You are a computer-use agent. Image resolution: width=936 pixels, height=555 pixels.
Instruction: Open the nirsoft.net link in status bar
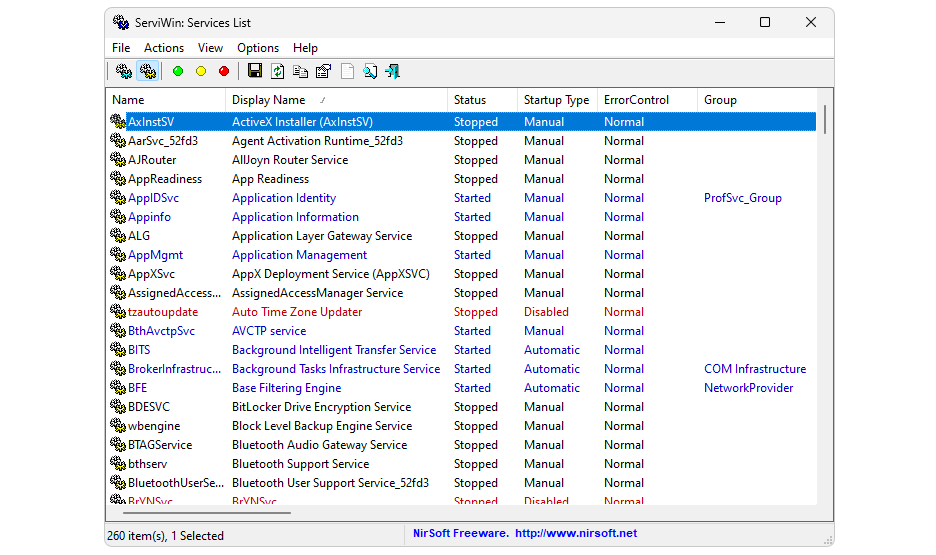click(x=576, y=533)
